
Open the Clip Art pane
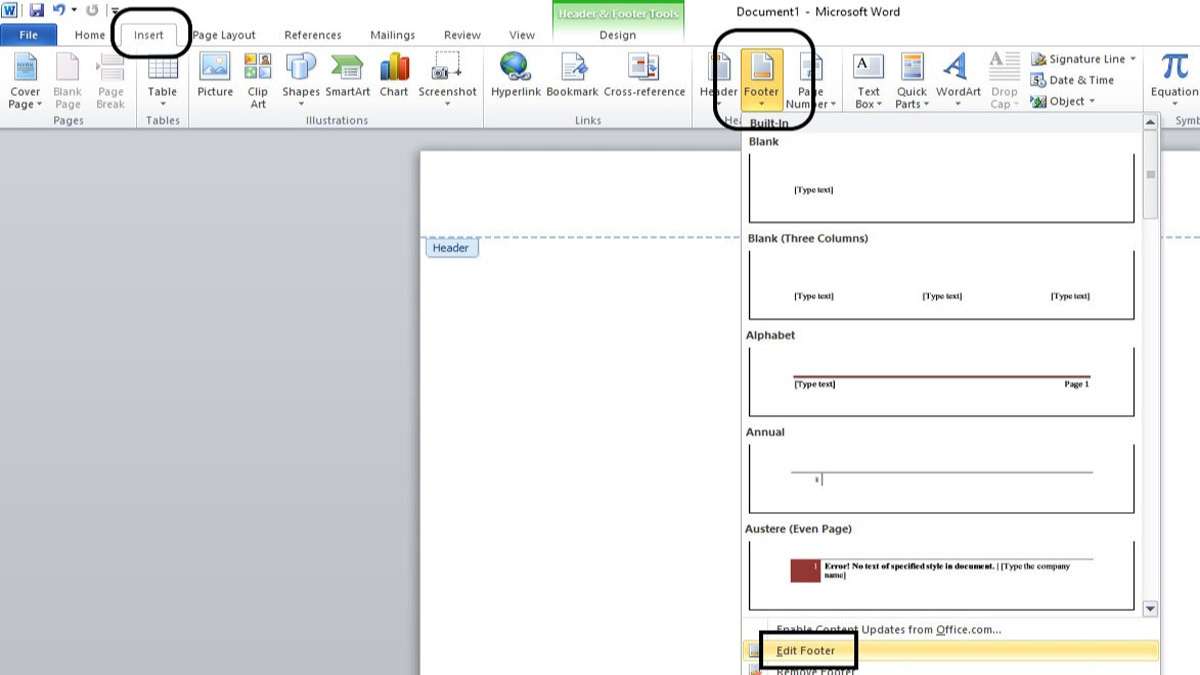point(257,80)
